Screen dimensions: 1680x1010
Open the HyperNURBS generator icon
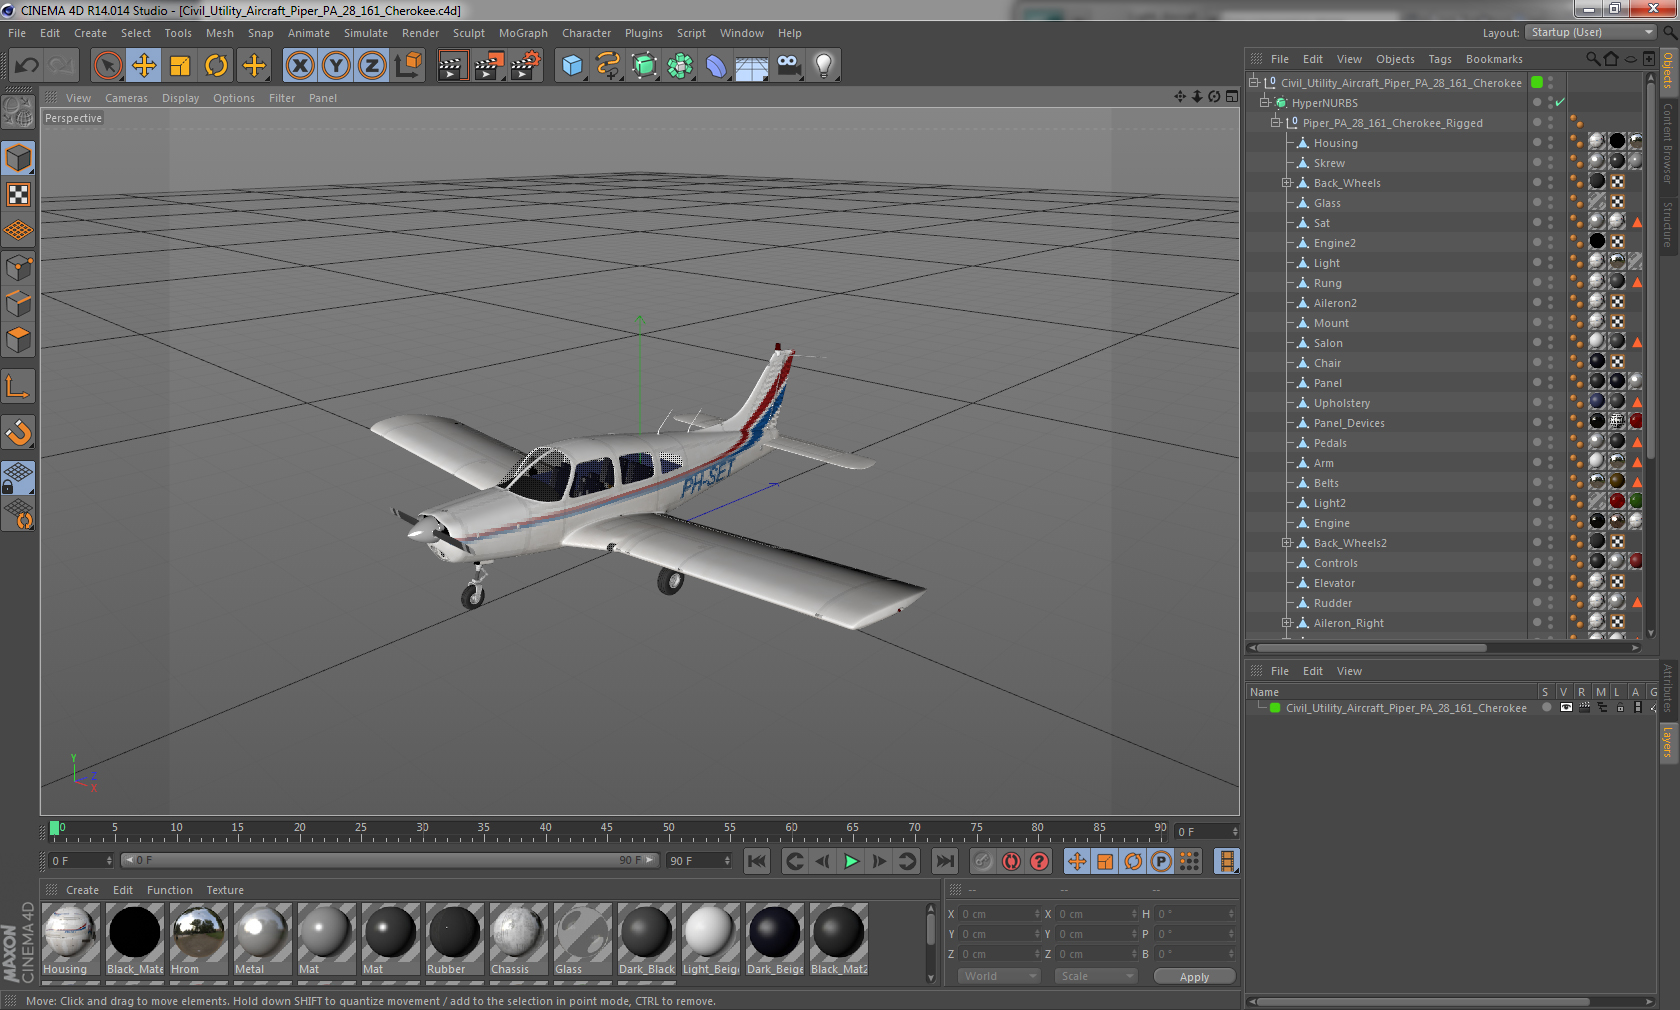[645, 66]
